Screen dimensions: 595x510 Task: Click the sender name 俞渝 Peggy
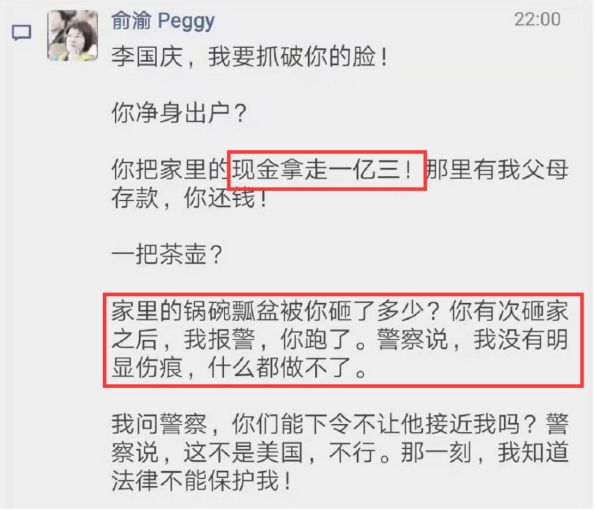[163, 20]
